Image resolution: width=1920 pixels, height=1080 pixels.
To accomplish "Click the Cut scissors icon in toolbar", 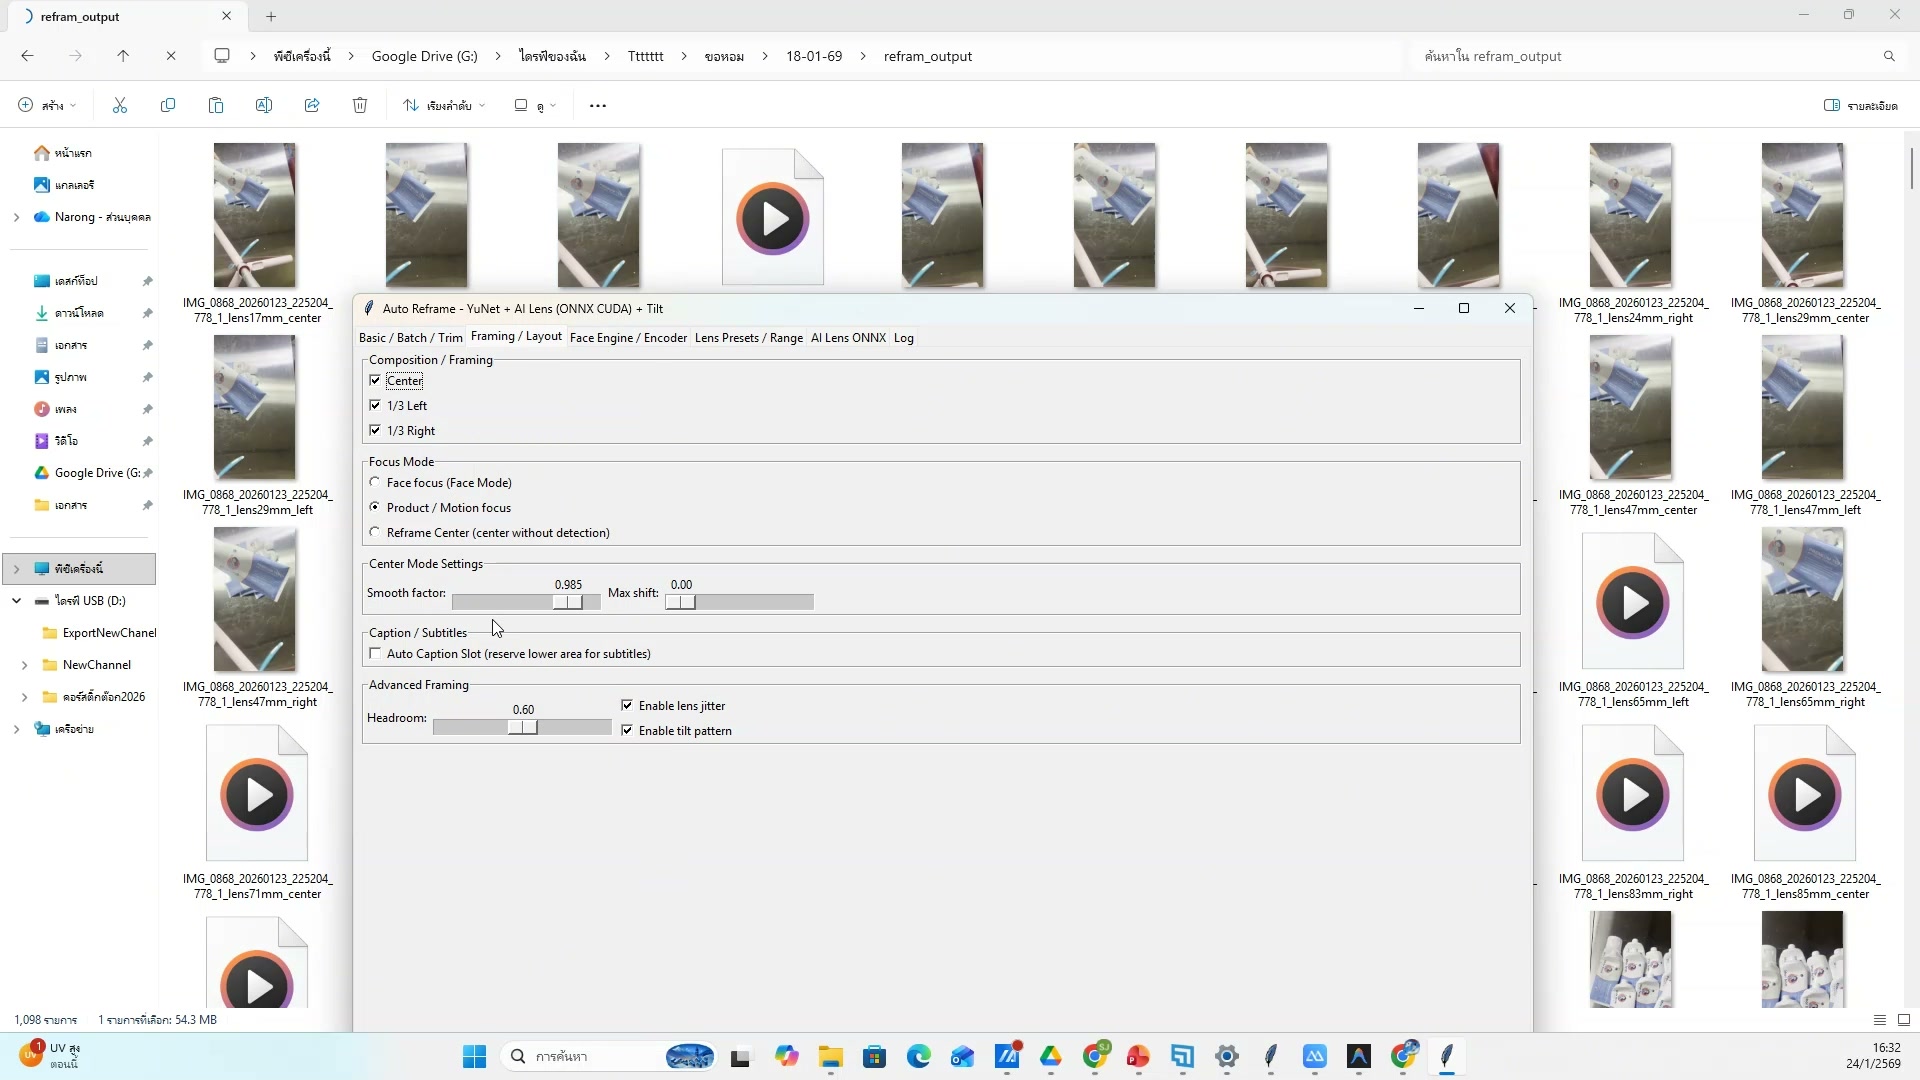I will 120,105.
